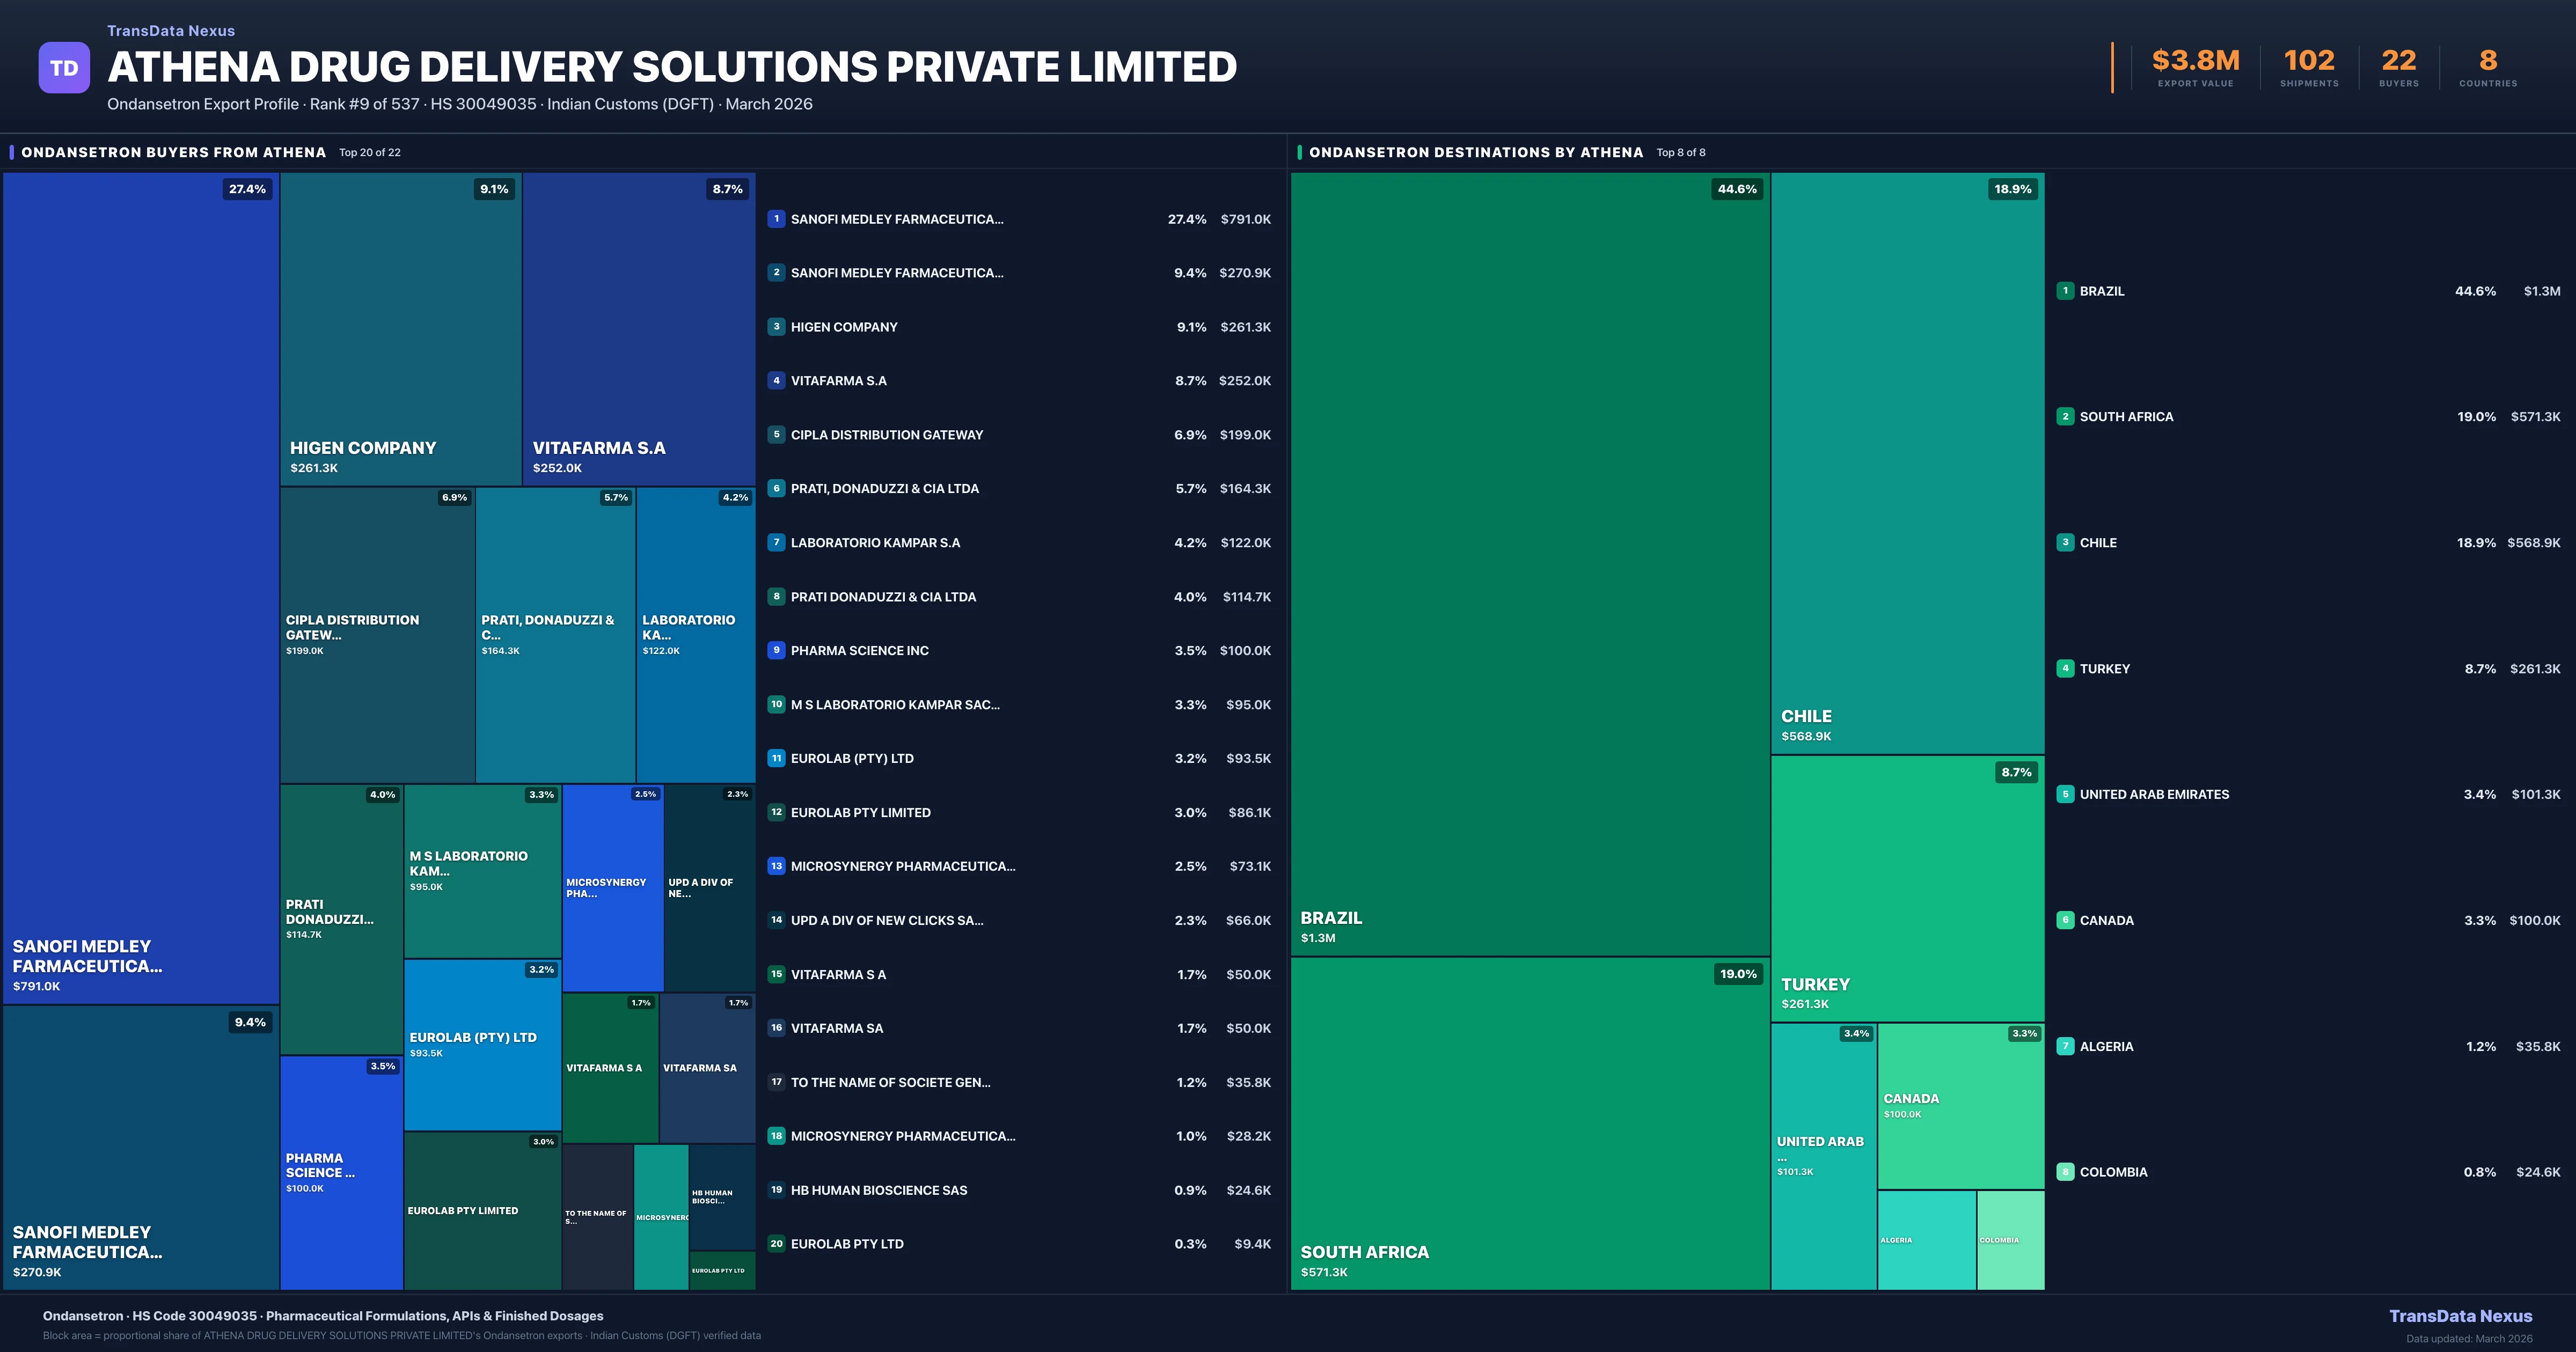Click the Chile destinations list row
2576x1352 pixels.
[2098, 543]
